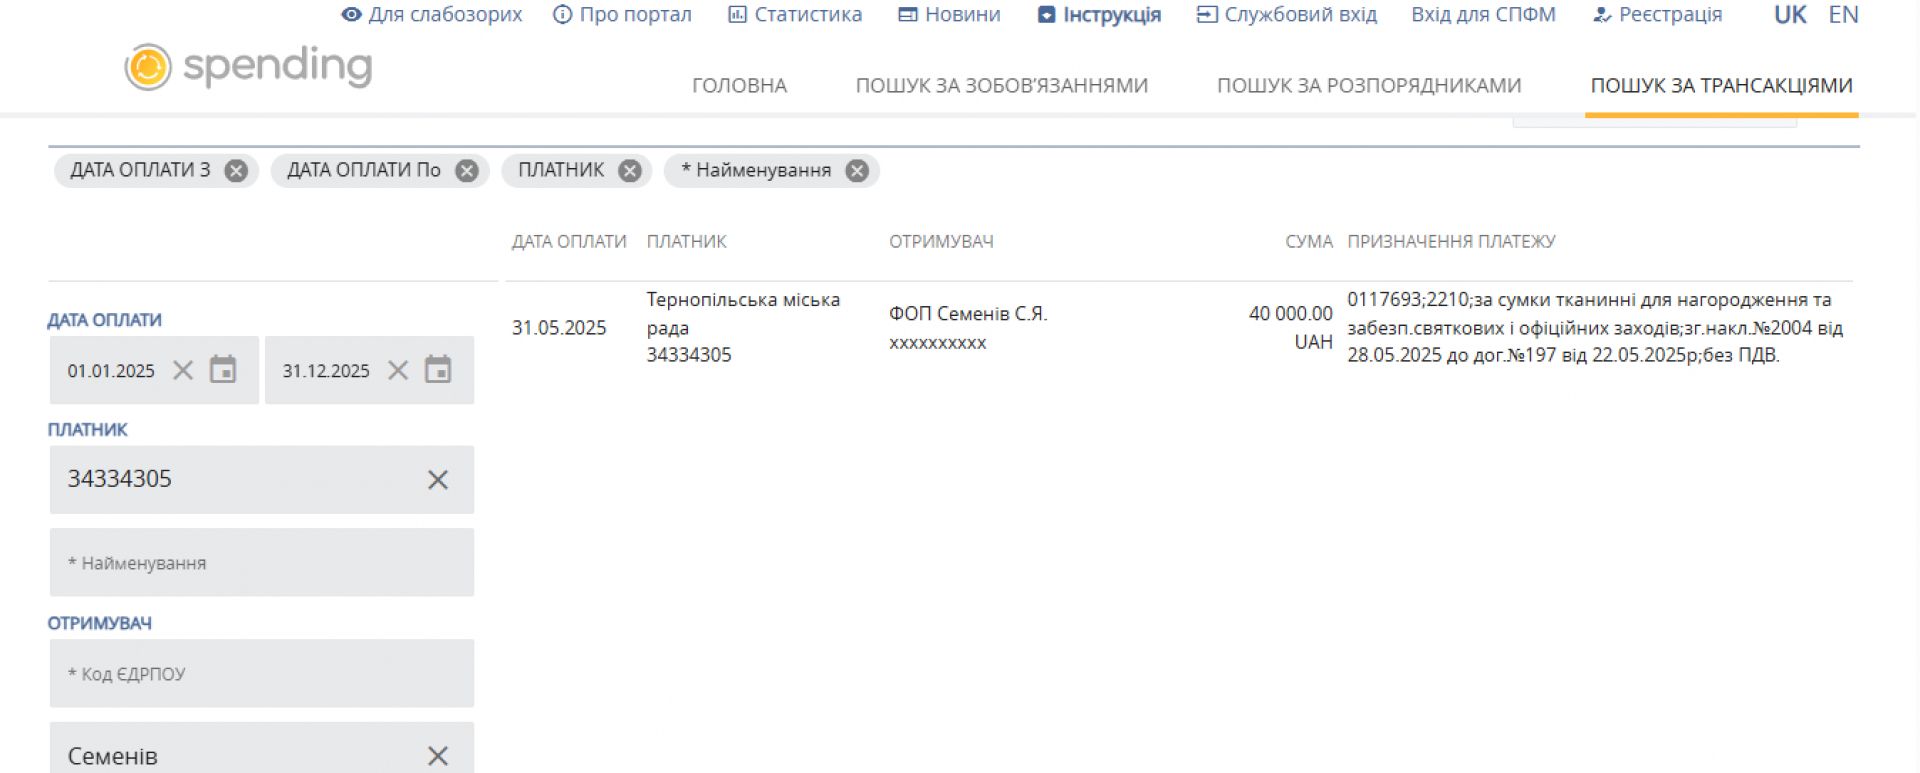The width and height of the screenshot is (1920, 773).
Task: Click the spending logo icon
Action: click(x=148, y=67)
